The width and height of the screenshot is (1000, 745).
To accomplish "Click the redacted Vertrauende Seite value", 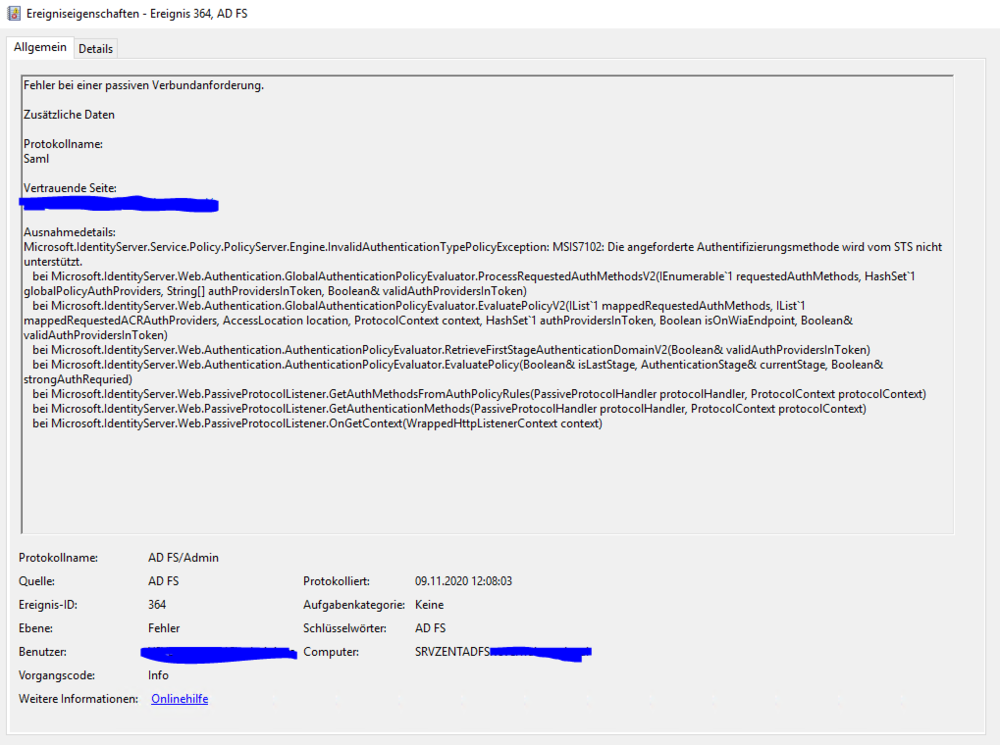I will [x=119, y=205].
